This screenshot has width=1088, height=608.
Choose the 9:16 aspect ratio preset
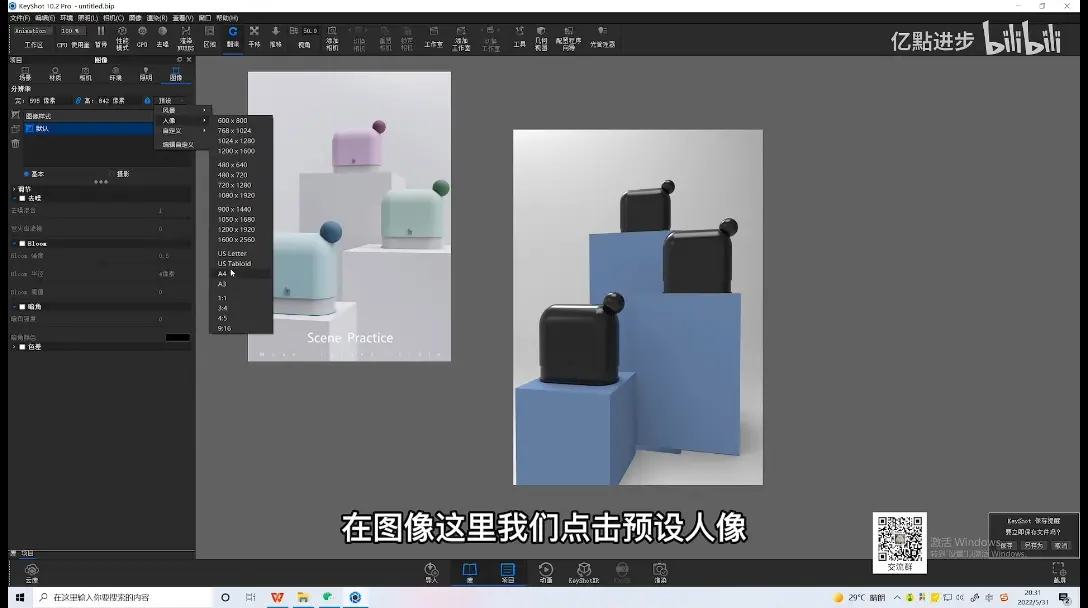coord(241,328)
